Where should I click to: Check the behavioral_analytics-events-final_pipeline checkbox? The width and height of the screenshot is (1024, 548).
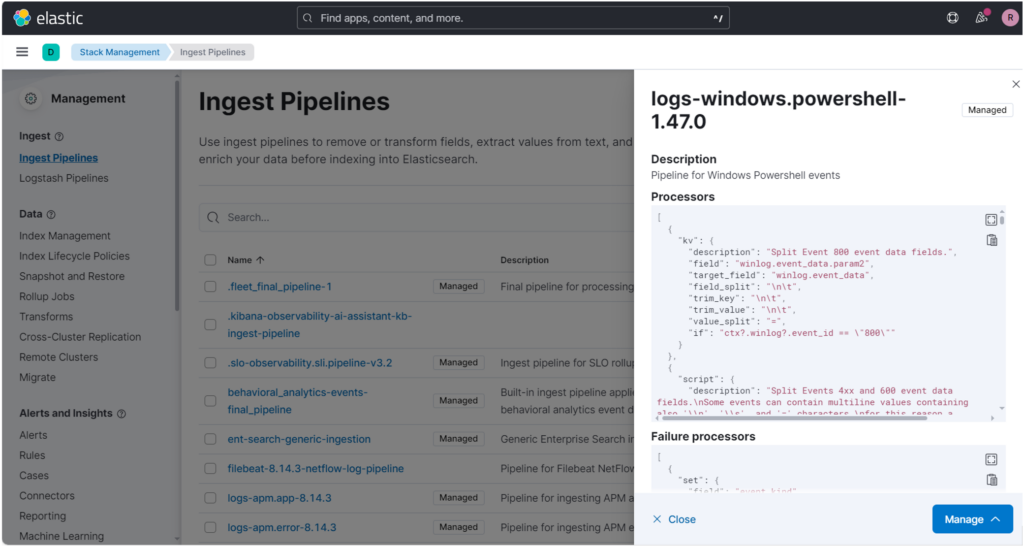pos(210,401)
